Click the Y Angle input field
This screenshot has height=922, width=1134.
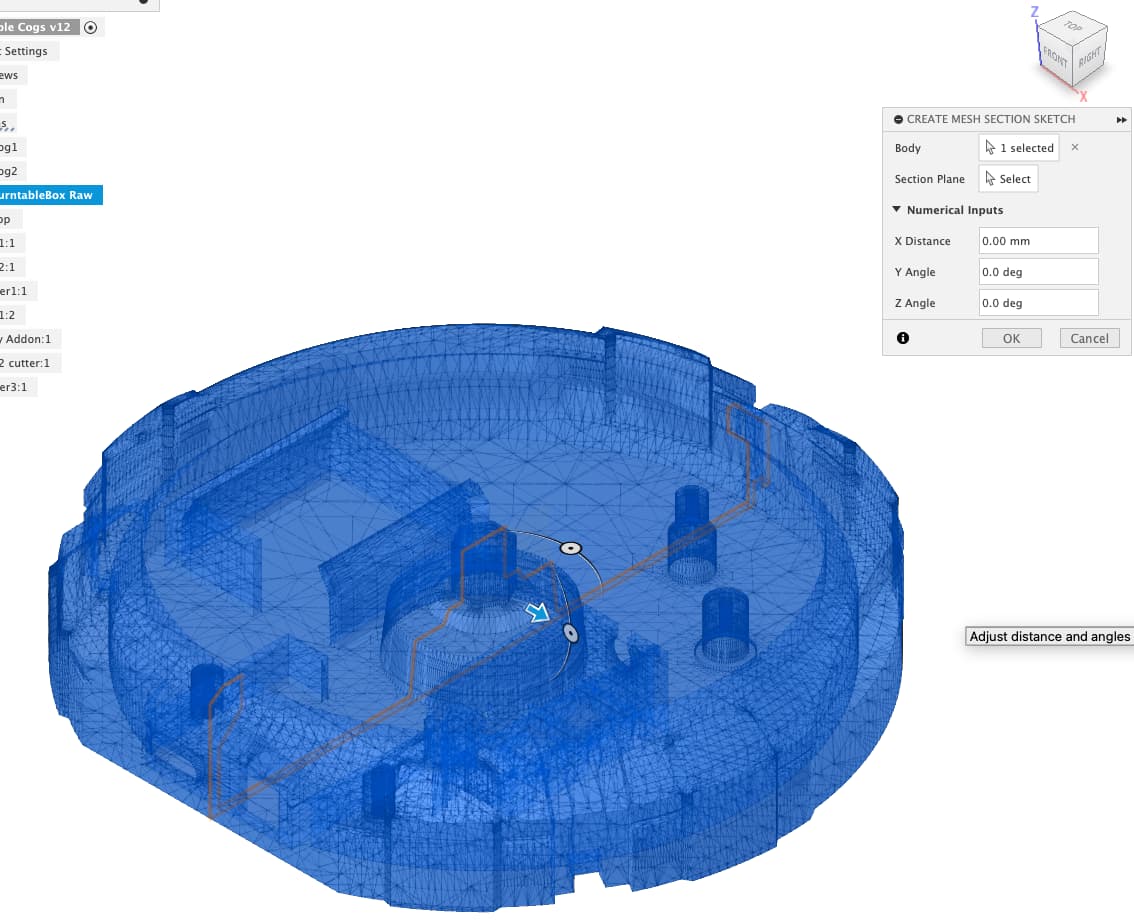tap(1038, 272)
